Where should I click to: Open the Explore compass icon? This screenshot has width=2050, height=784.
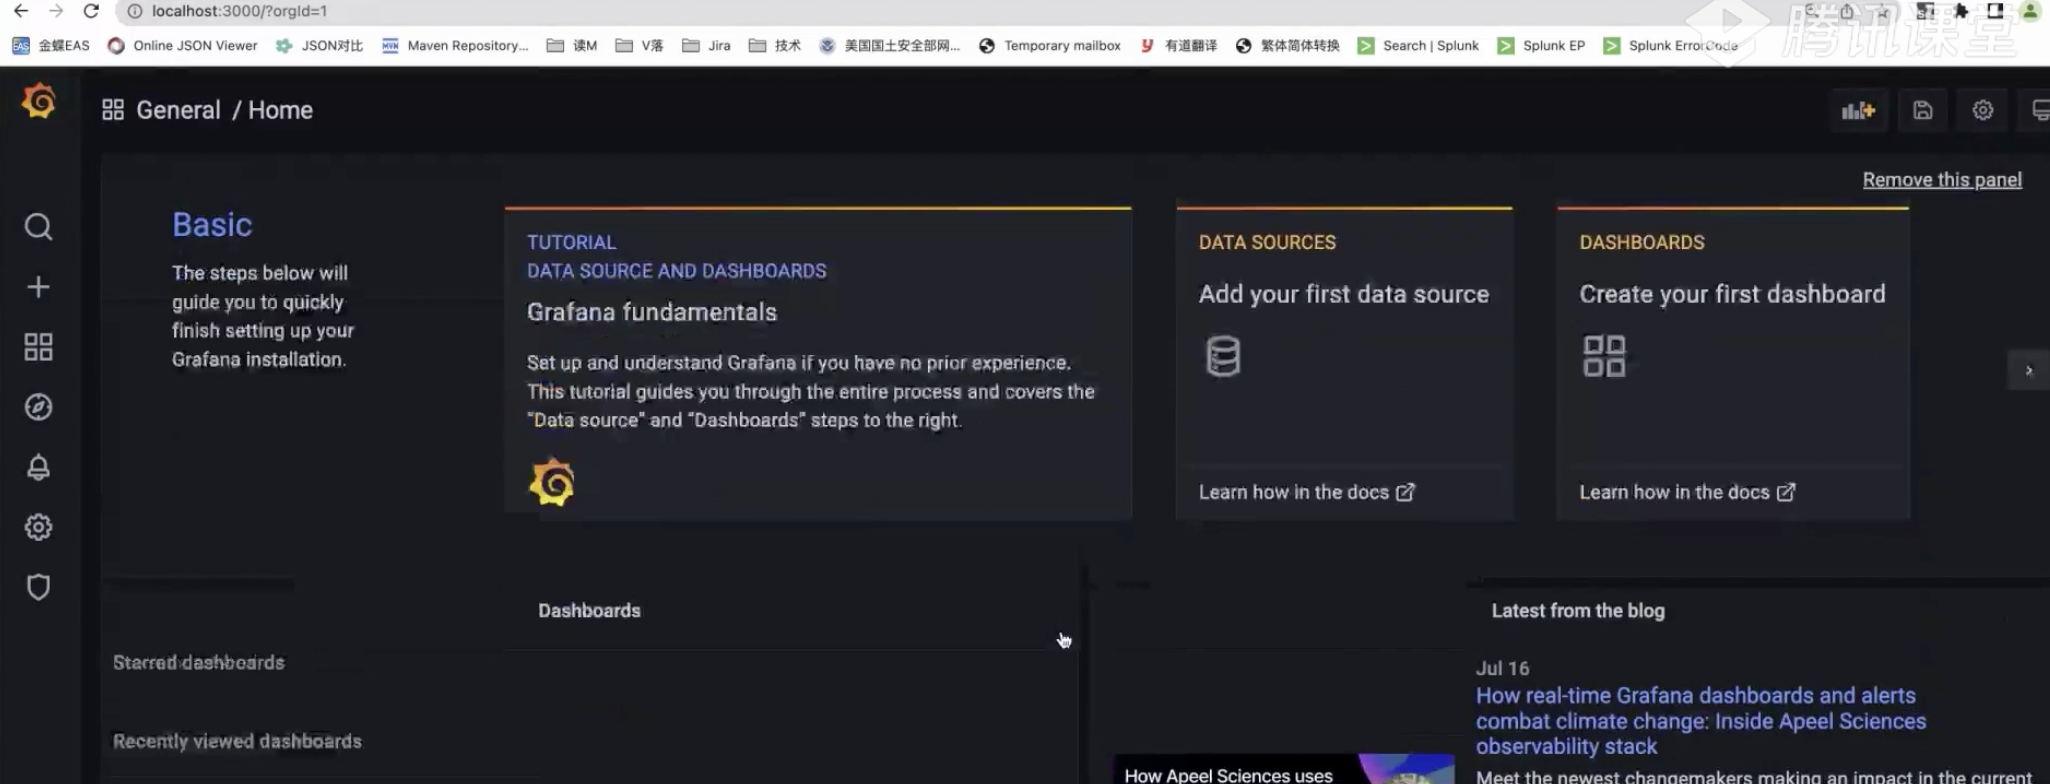tap(38, 407)
